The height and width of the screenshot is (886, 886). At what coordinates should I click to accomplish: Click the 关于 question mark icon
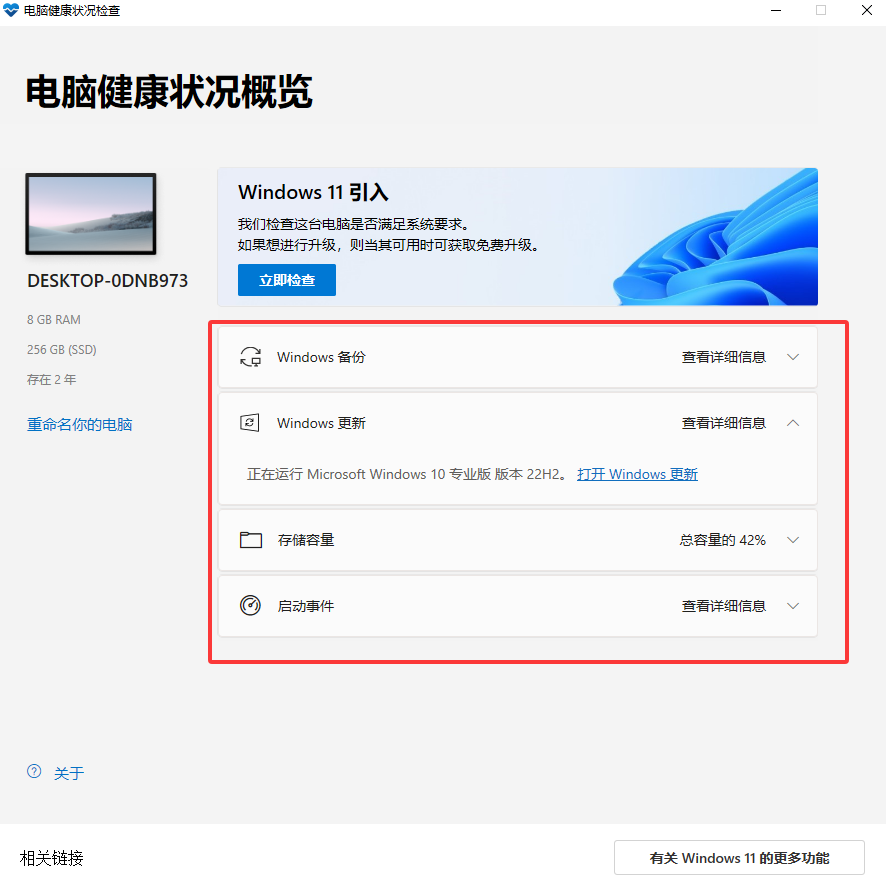coord(34,771)
